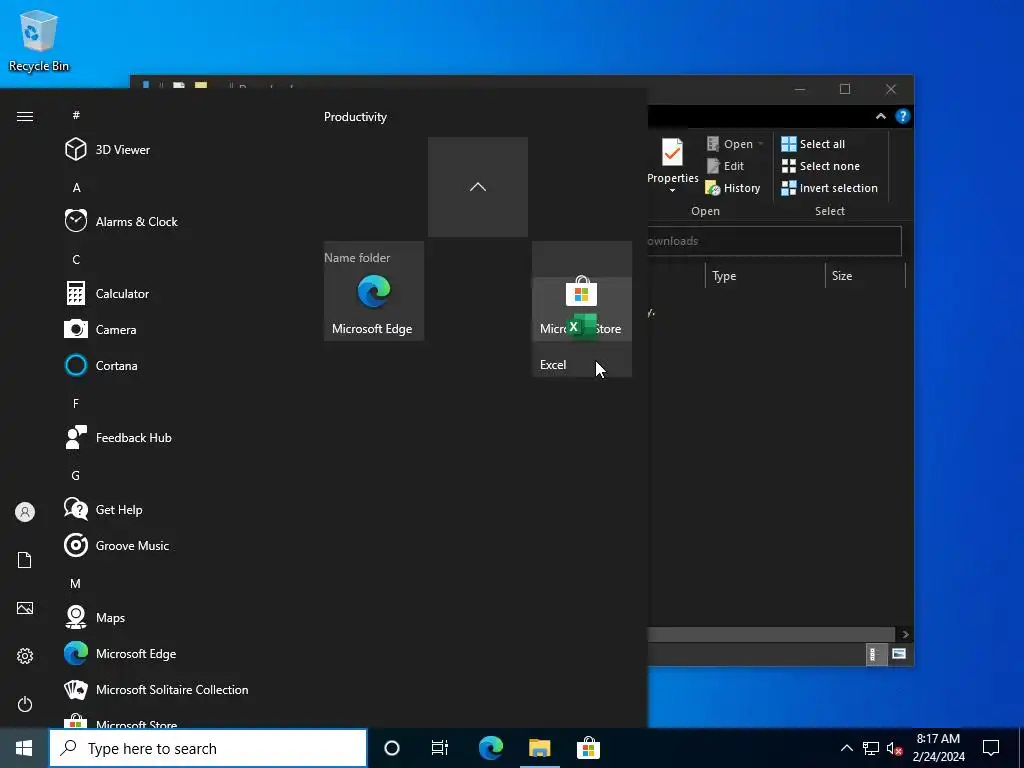The height and width of the screenshot is (768, 1024).
Task: Jump to letter A section header
Action: point(76,187)
